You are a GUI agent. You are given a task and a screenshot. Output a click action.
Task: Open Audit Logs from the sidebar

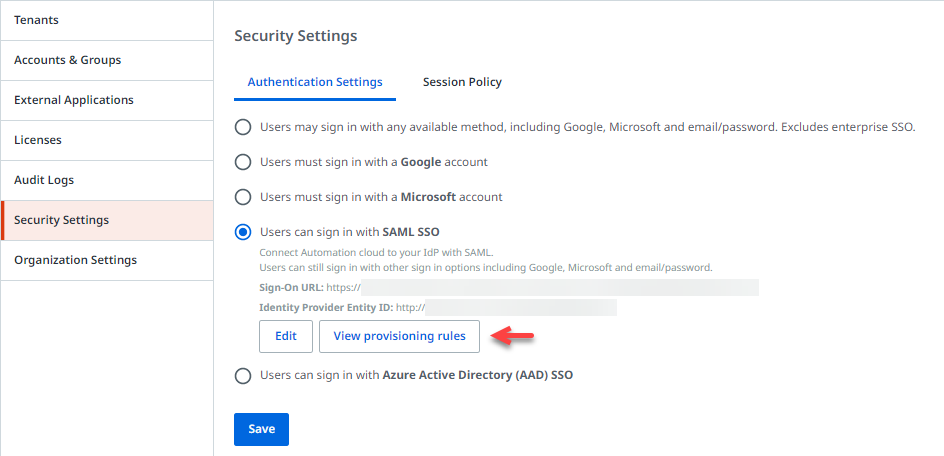coord(44,180)
